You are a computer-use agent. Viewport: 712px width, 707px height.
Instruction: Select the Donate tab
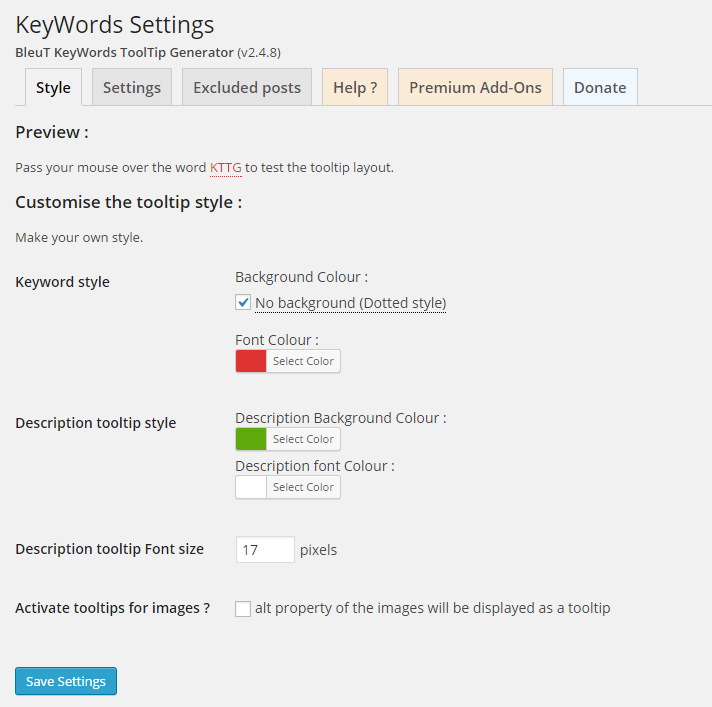[x=600, y=87]
